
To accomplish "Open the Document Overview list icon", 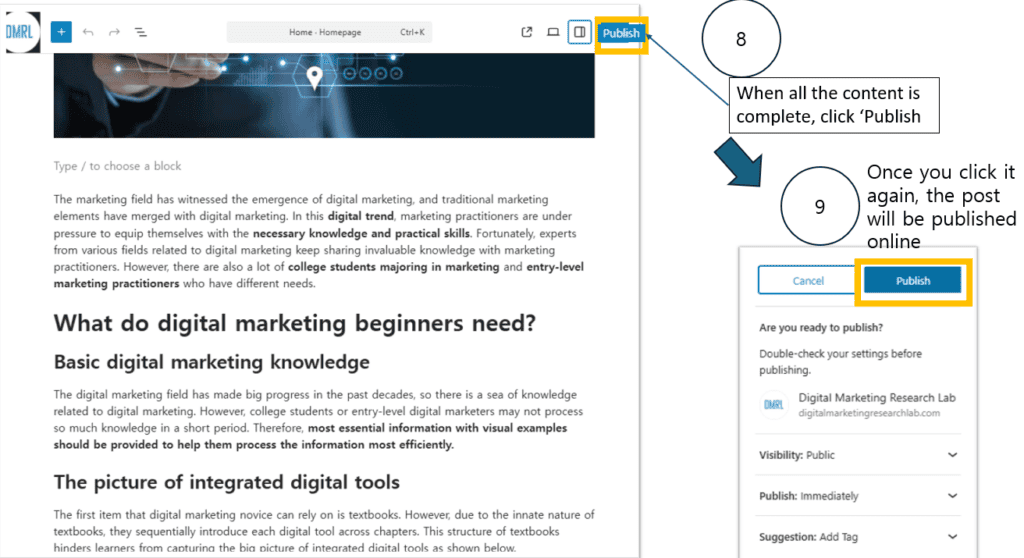I will [141, 32].
